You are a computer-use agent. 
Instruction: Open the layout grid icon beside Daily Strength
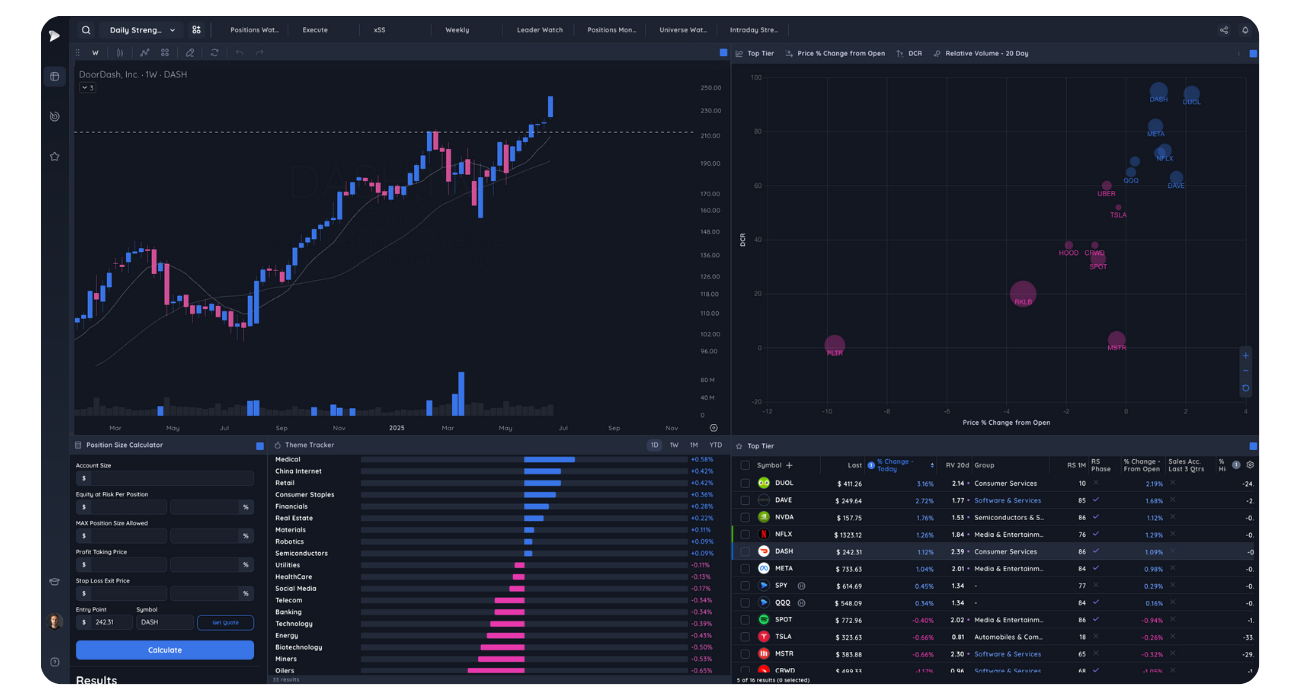196,30
